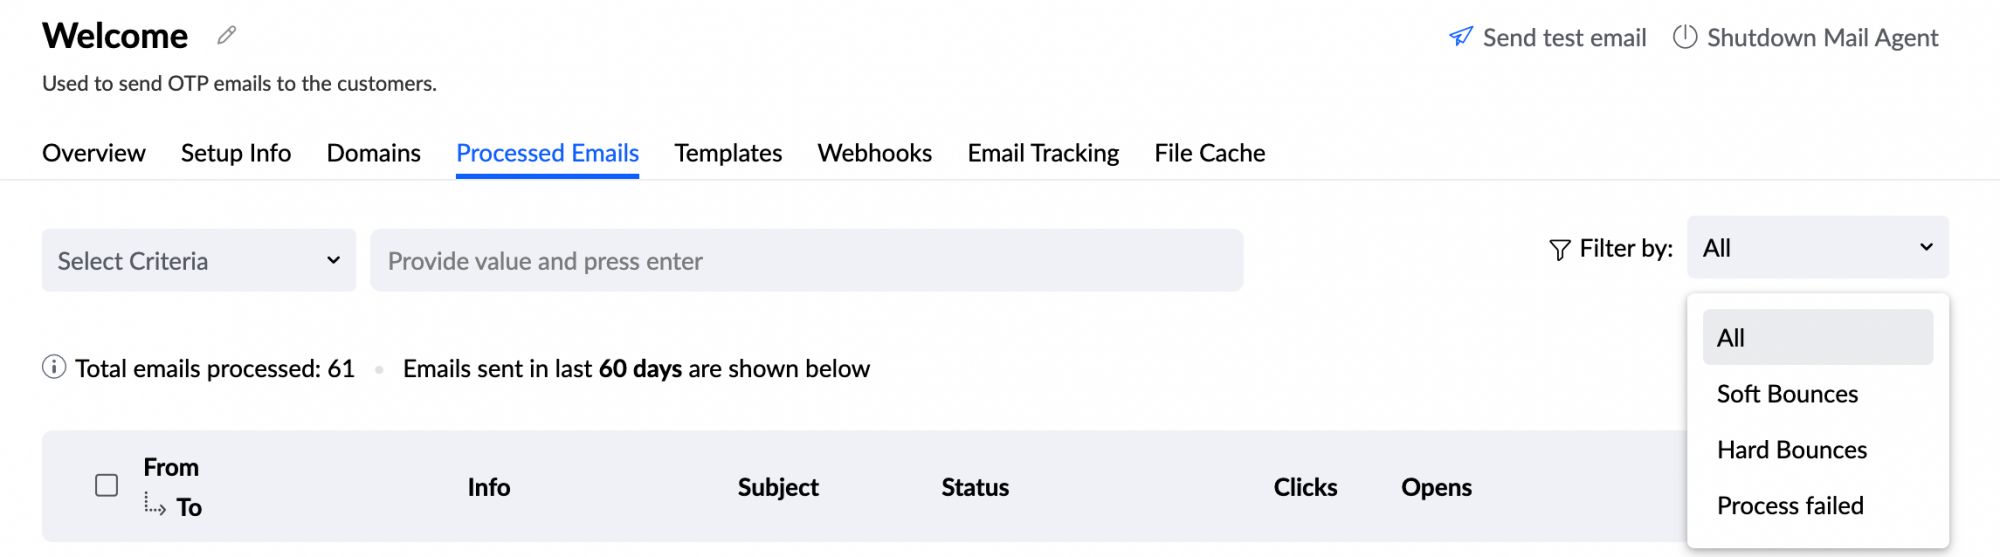Pick the All option in filter list
The image size is (2000, 557).
pyautogui.click(x=1818, y=338)
